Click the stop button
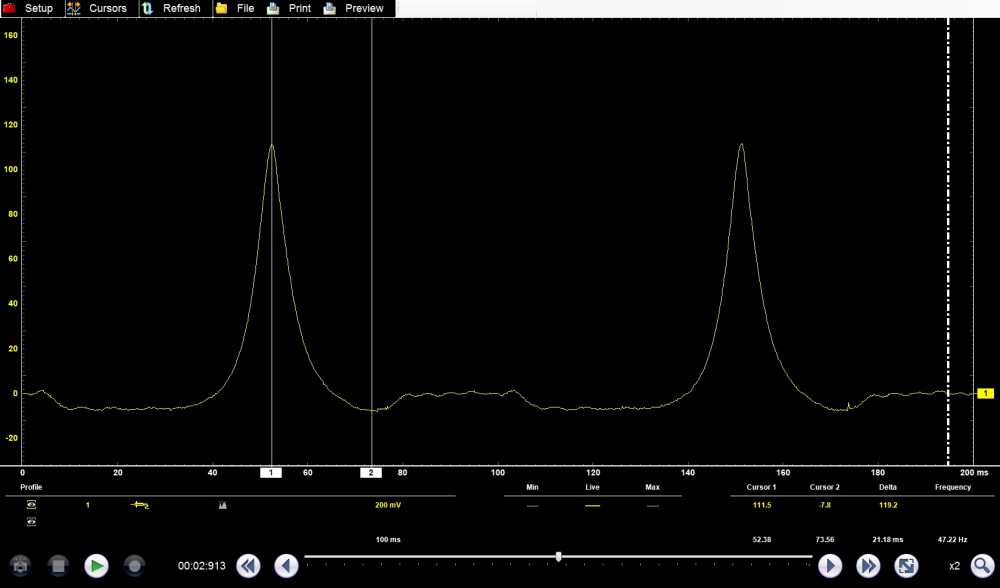The width and height of the screenshot is (1000, 588). coord(58,566)
